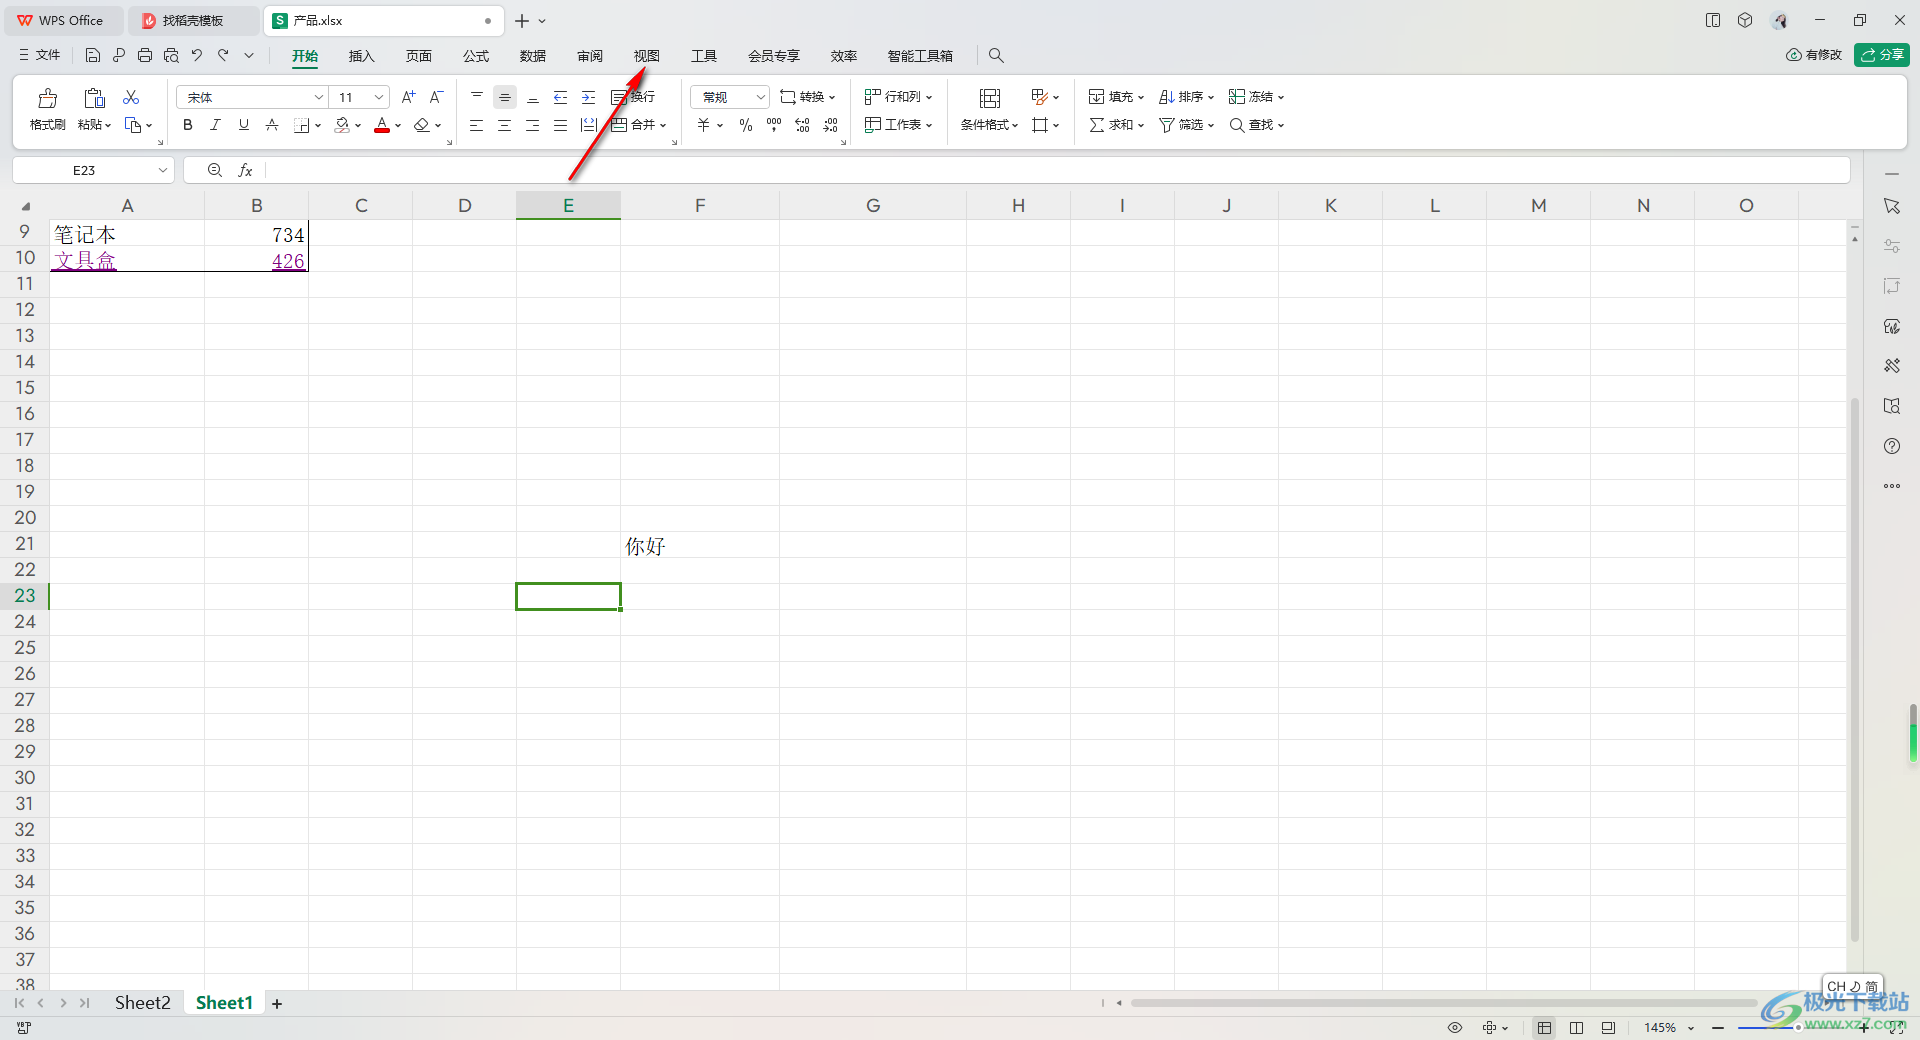Decrease indent icon in alignment group
1920x1040 pixels.
pyautogui.click(x=561, y=97)
